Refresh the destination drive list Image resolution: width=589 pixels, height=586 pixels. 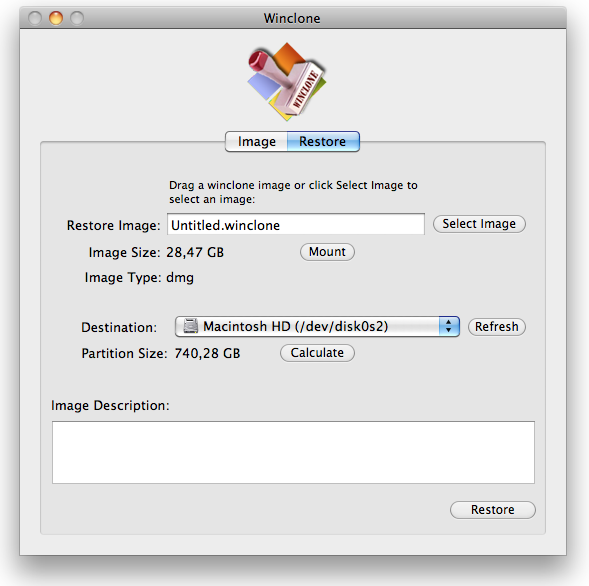click(497, 326)
